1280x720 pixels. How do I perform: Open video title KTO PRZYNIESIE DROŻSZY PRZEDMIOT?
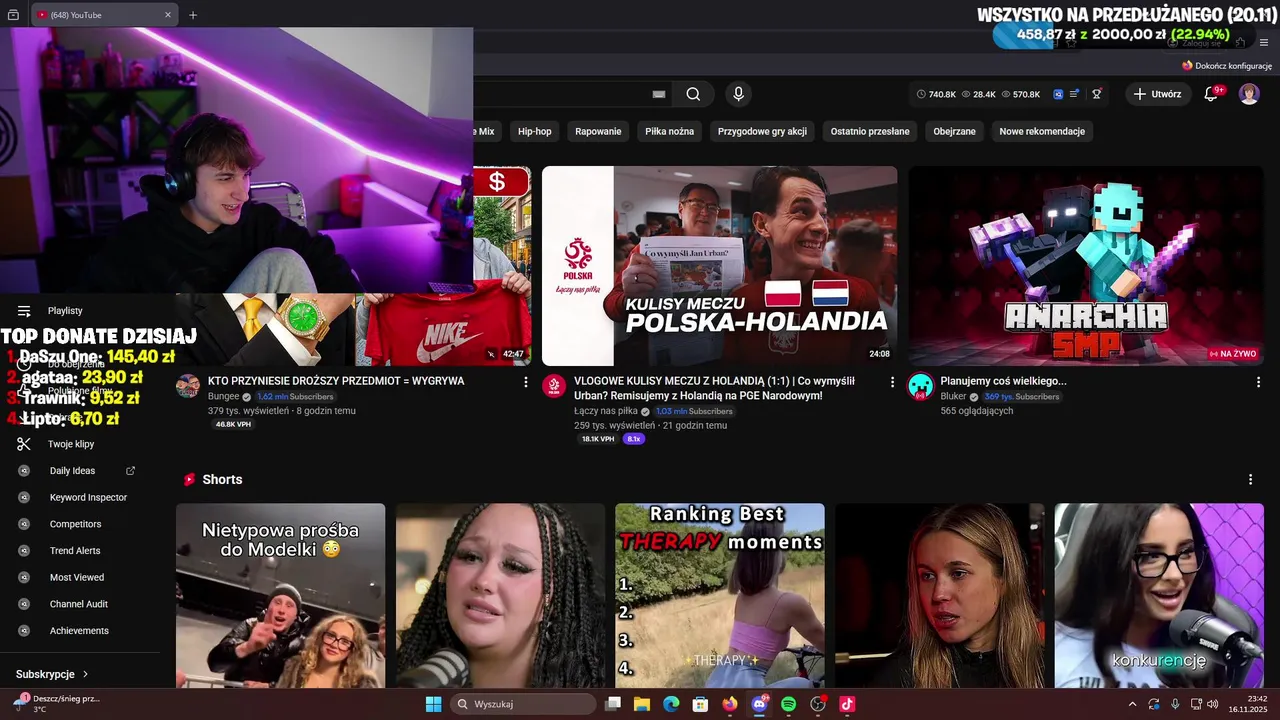pyautogui.click(x=336, y=381)
